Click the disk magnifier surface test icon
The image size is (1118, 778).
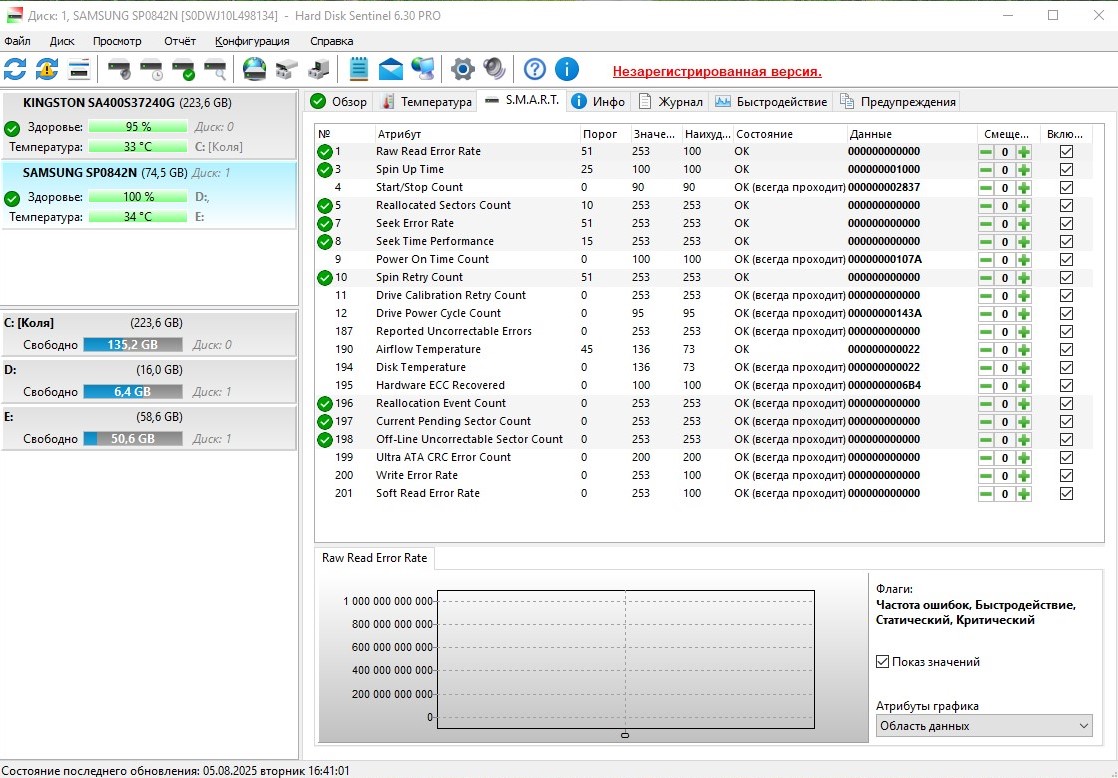coord(215,69)
